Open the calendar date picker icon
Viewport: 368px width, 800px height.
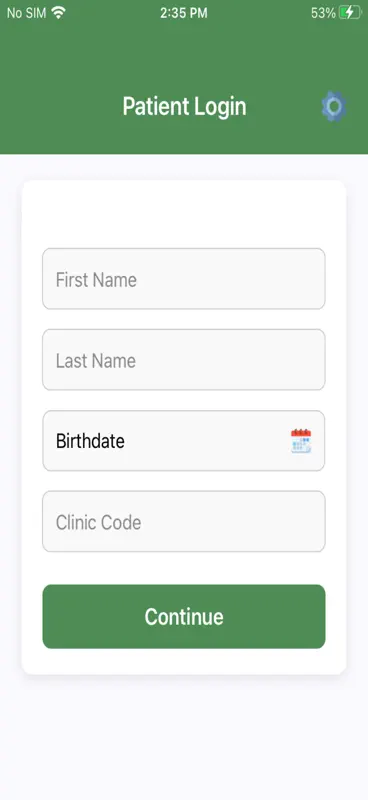click(301, 441)
